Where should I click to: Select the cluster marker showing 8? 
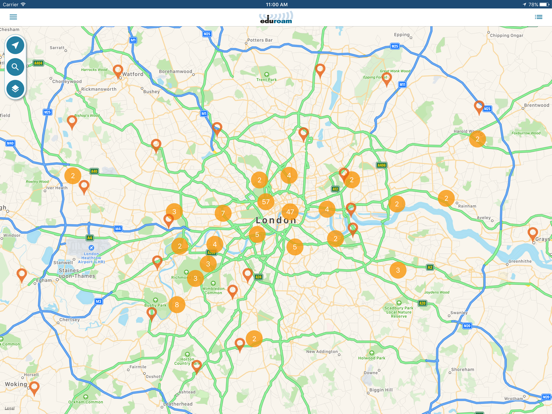tap(177, 305)
